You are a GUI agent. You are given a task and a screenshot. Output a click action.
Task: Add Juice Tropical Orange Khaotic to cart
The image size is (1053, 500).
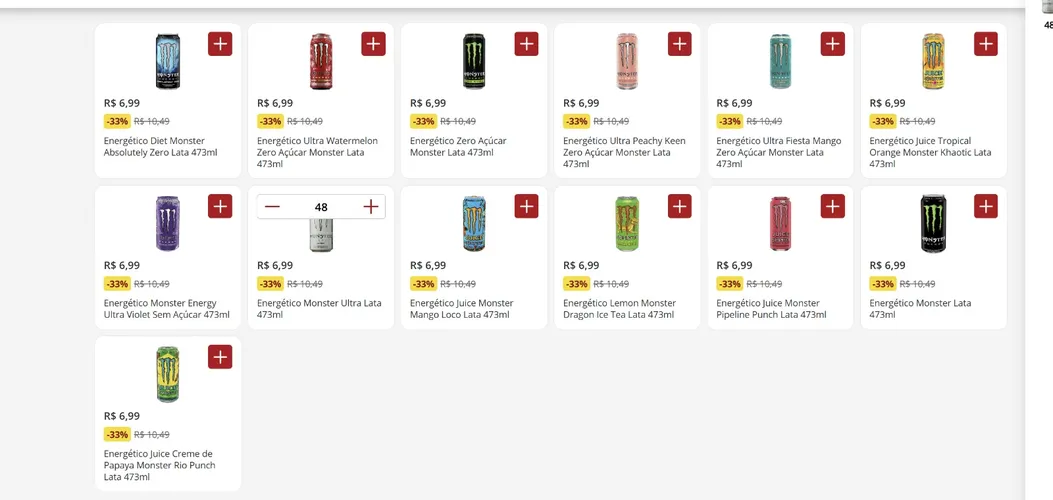pyautogui.click(x=986, y=44)
